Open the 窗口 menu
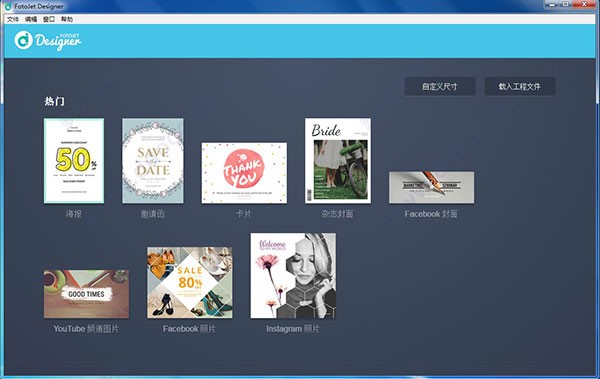 pyautogui.click(x=49, y=19)
